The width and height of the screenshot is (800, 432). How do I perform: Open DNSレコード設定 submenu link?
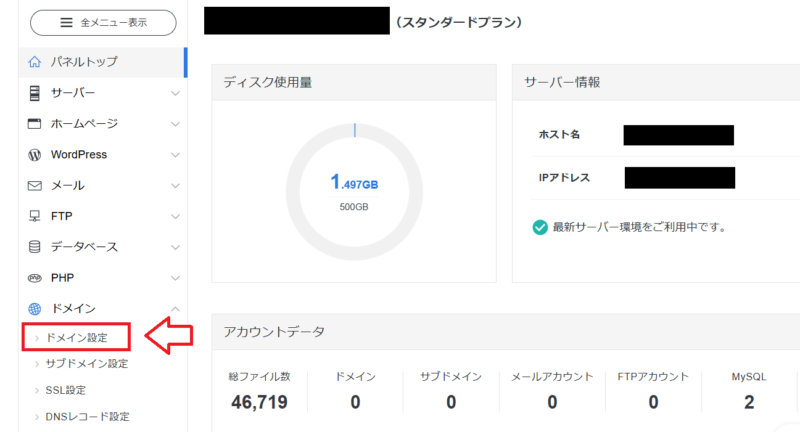coord(87,417)
